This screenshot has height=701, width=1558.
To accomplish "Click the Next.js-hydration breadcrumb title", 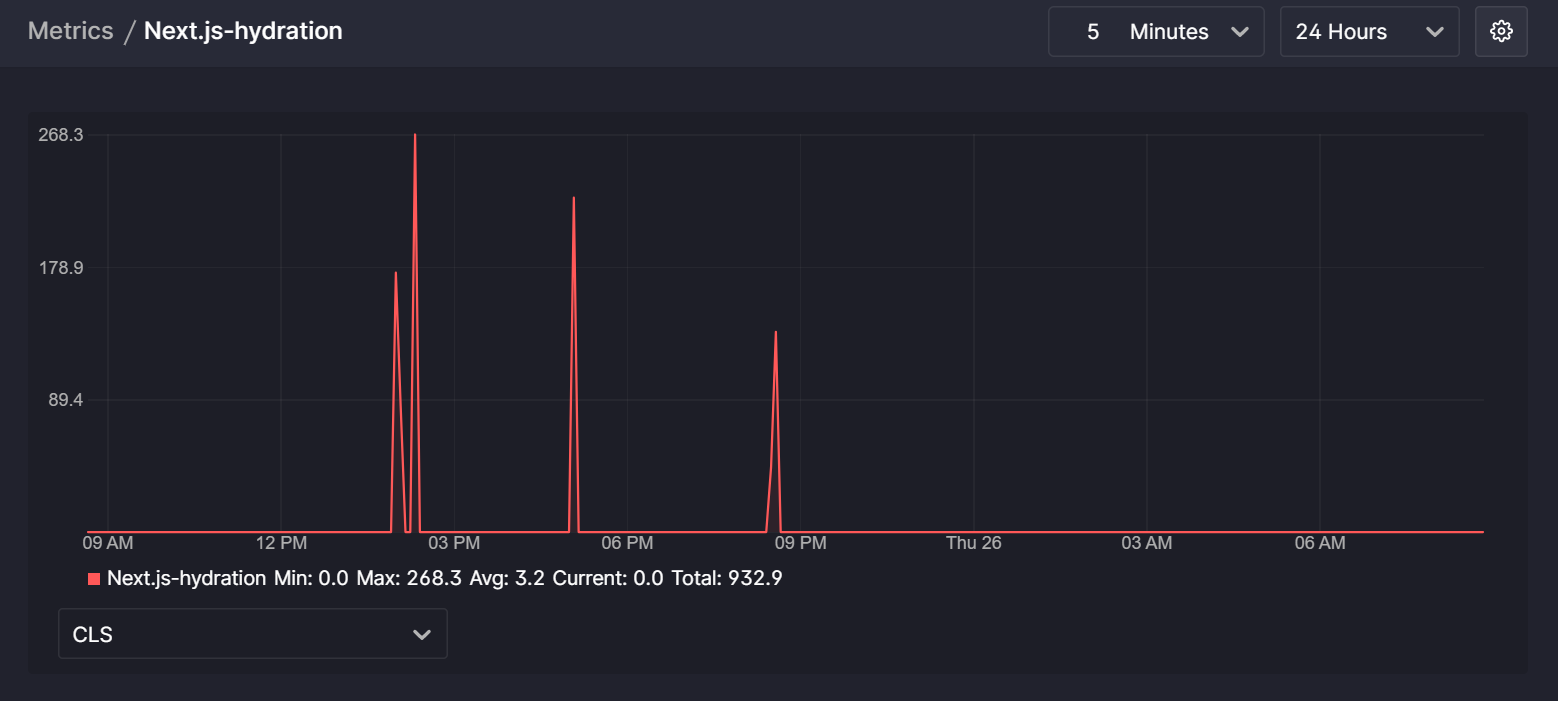I will coord(243,31).
